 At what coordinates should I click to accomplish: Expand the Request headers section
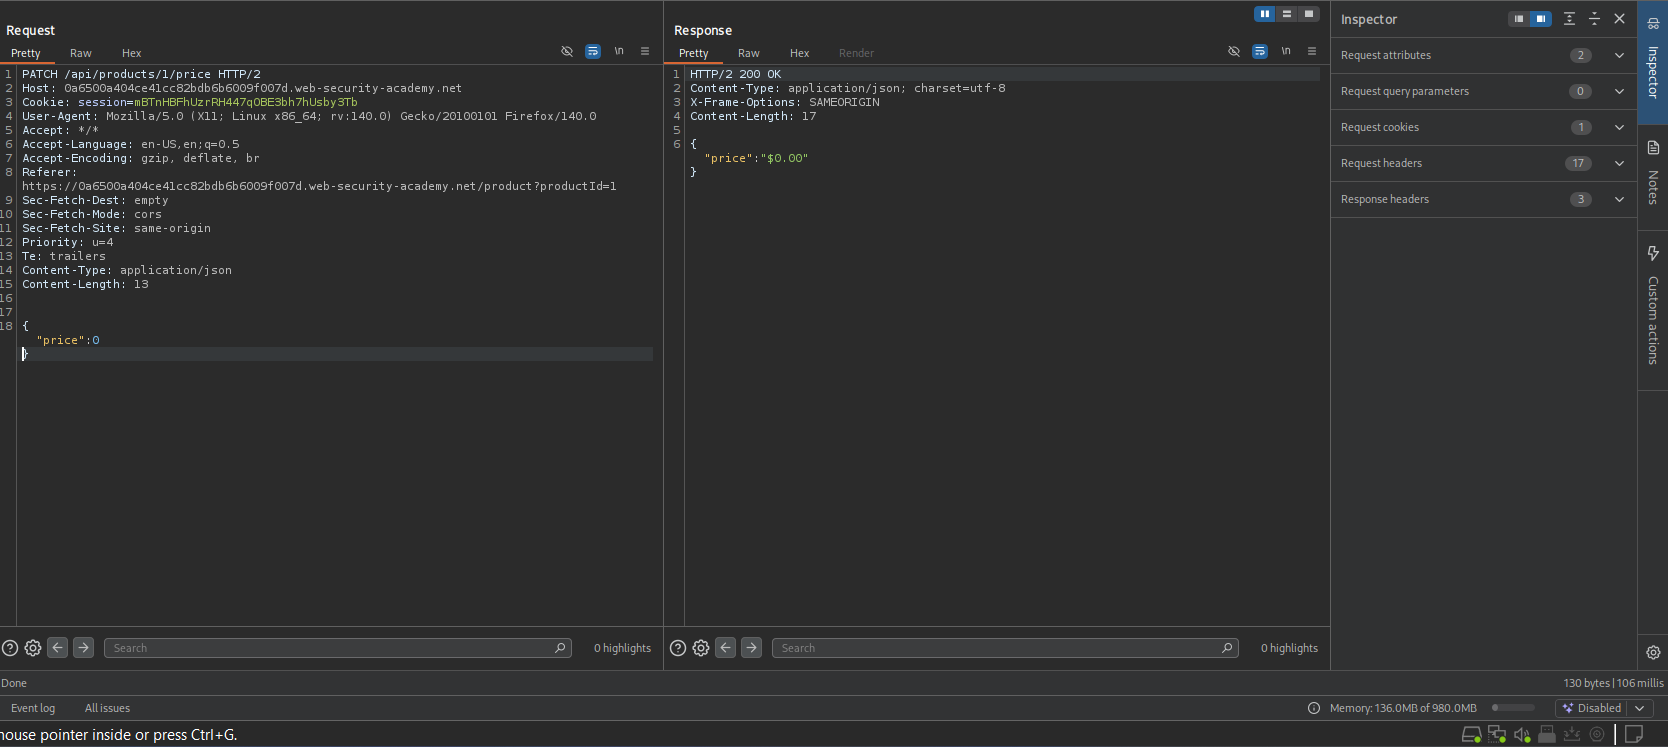(1619, 163)
